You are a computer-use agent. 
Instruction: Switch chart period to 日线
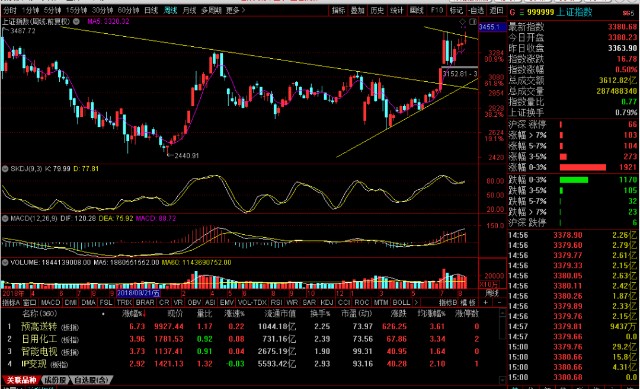pos(151,10)
